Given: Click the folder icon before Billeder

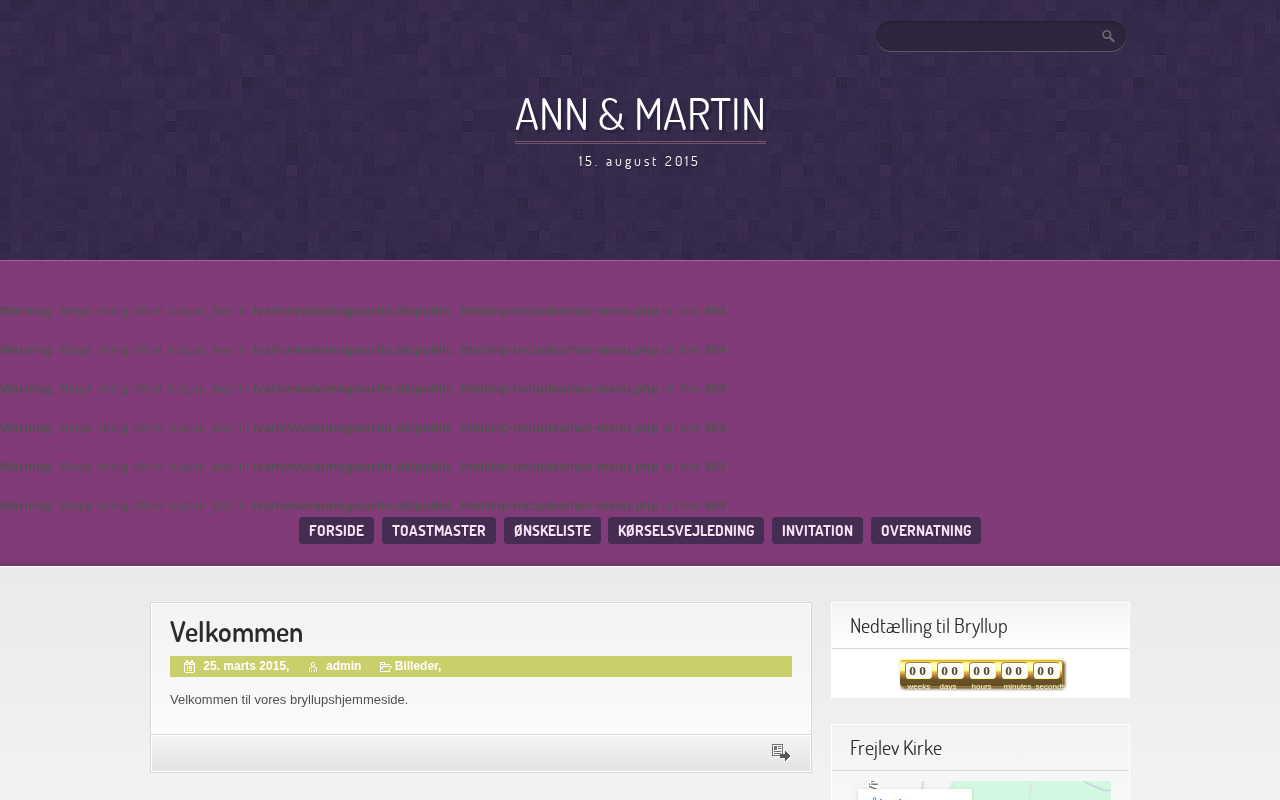Looking at the screenshot, I should [x=385, y=667].
